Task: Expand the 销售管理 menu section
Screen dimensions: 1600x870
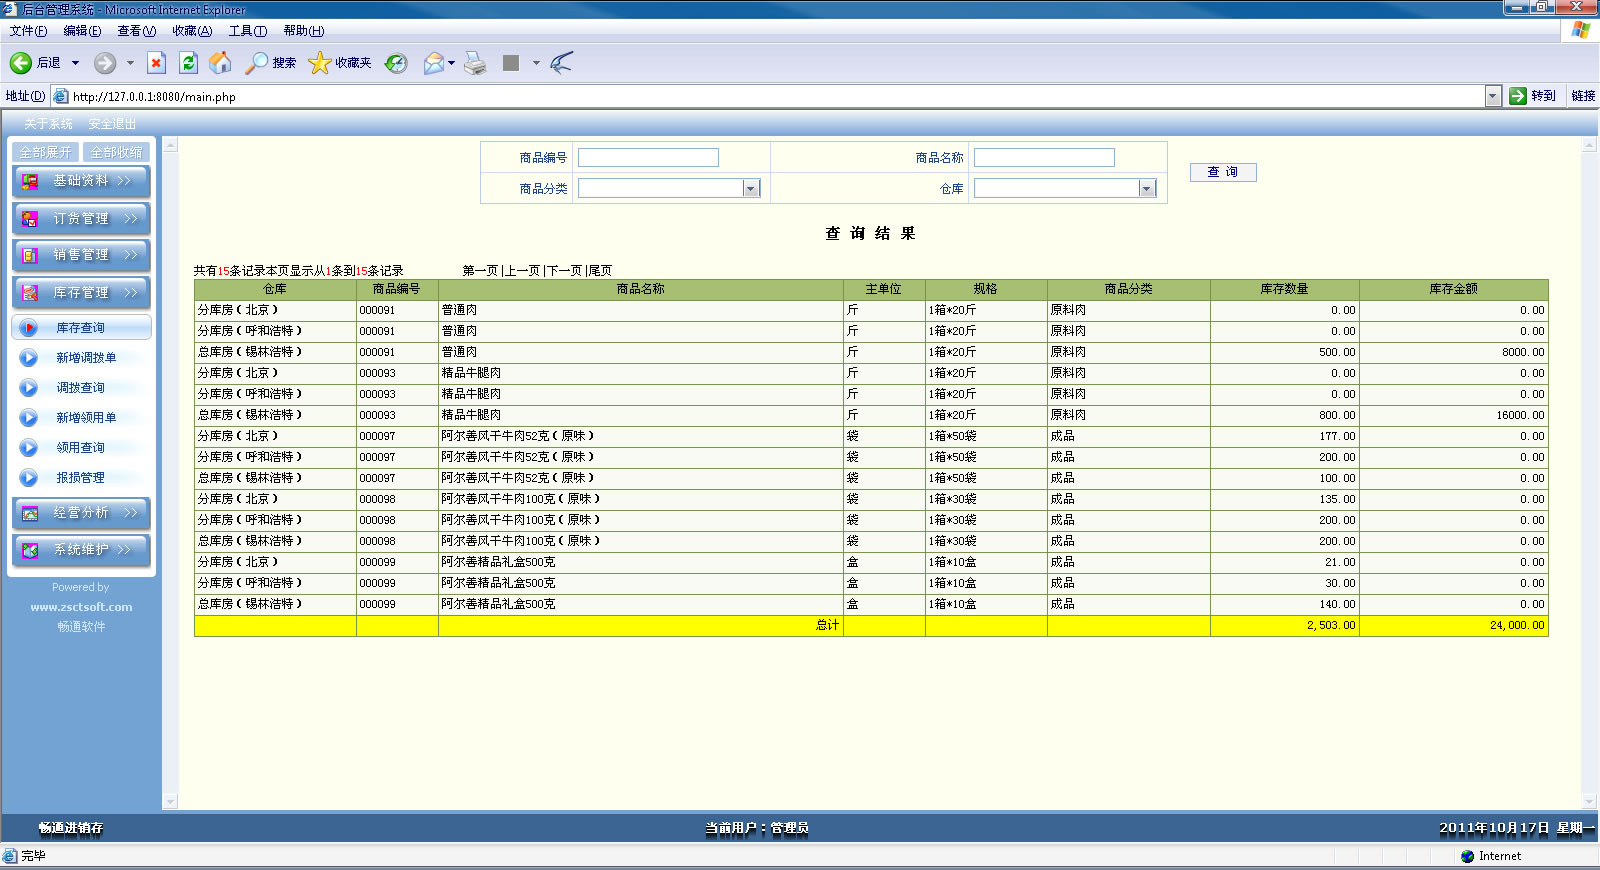Action: tap(81, 255)
